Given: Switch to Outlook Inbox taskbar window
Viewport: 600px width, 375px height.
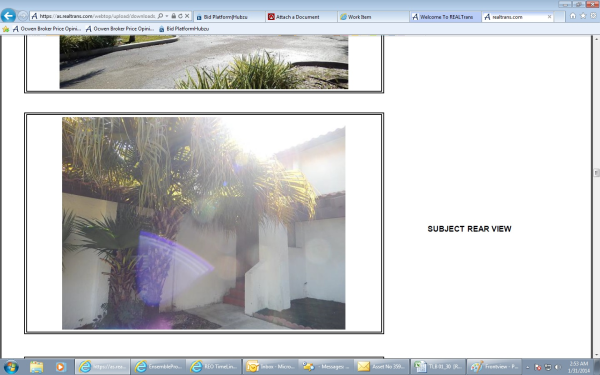Looking at the screenshot, I should pyautogui.click(x=270, y=367).
